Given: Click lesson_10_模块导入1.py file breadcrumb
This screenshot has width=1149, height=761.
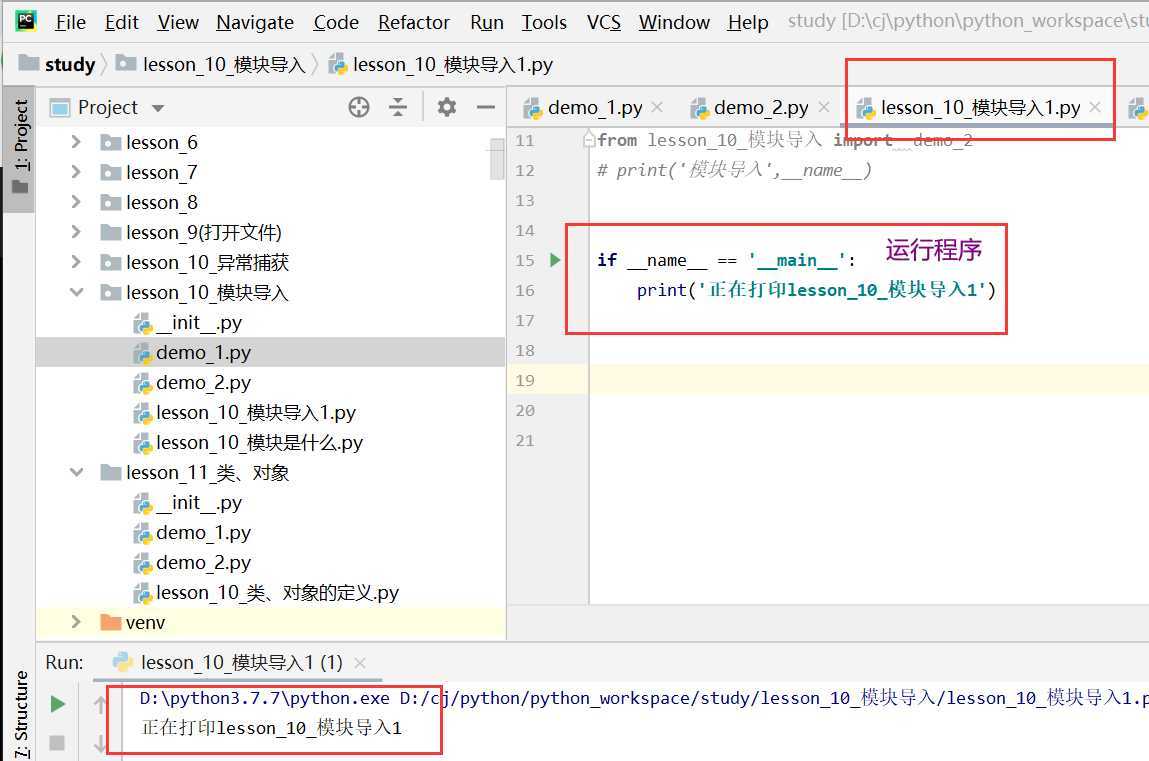Looking at the screenshot, I should click(441, 64).
